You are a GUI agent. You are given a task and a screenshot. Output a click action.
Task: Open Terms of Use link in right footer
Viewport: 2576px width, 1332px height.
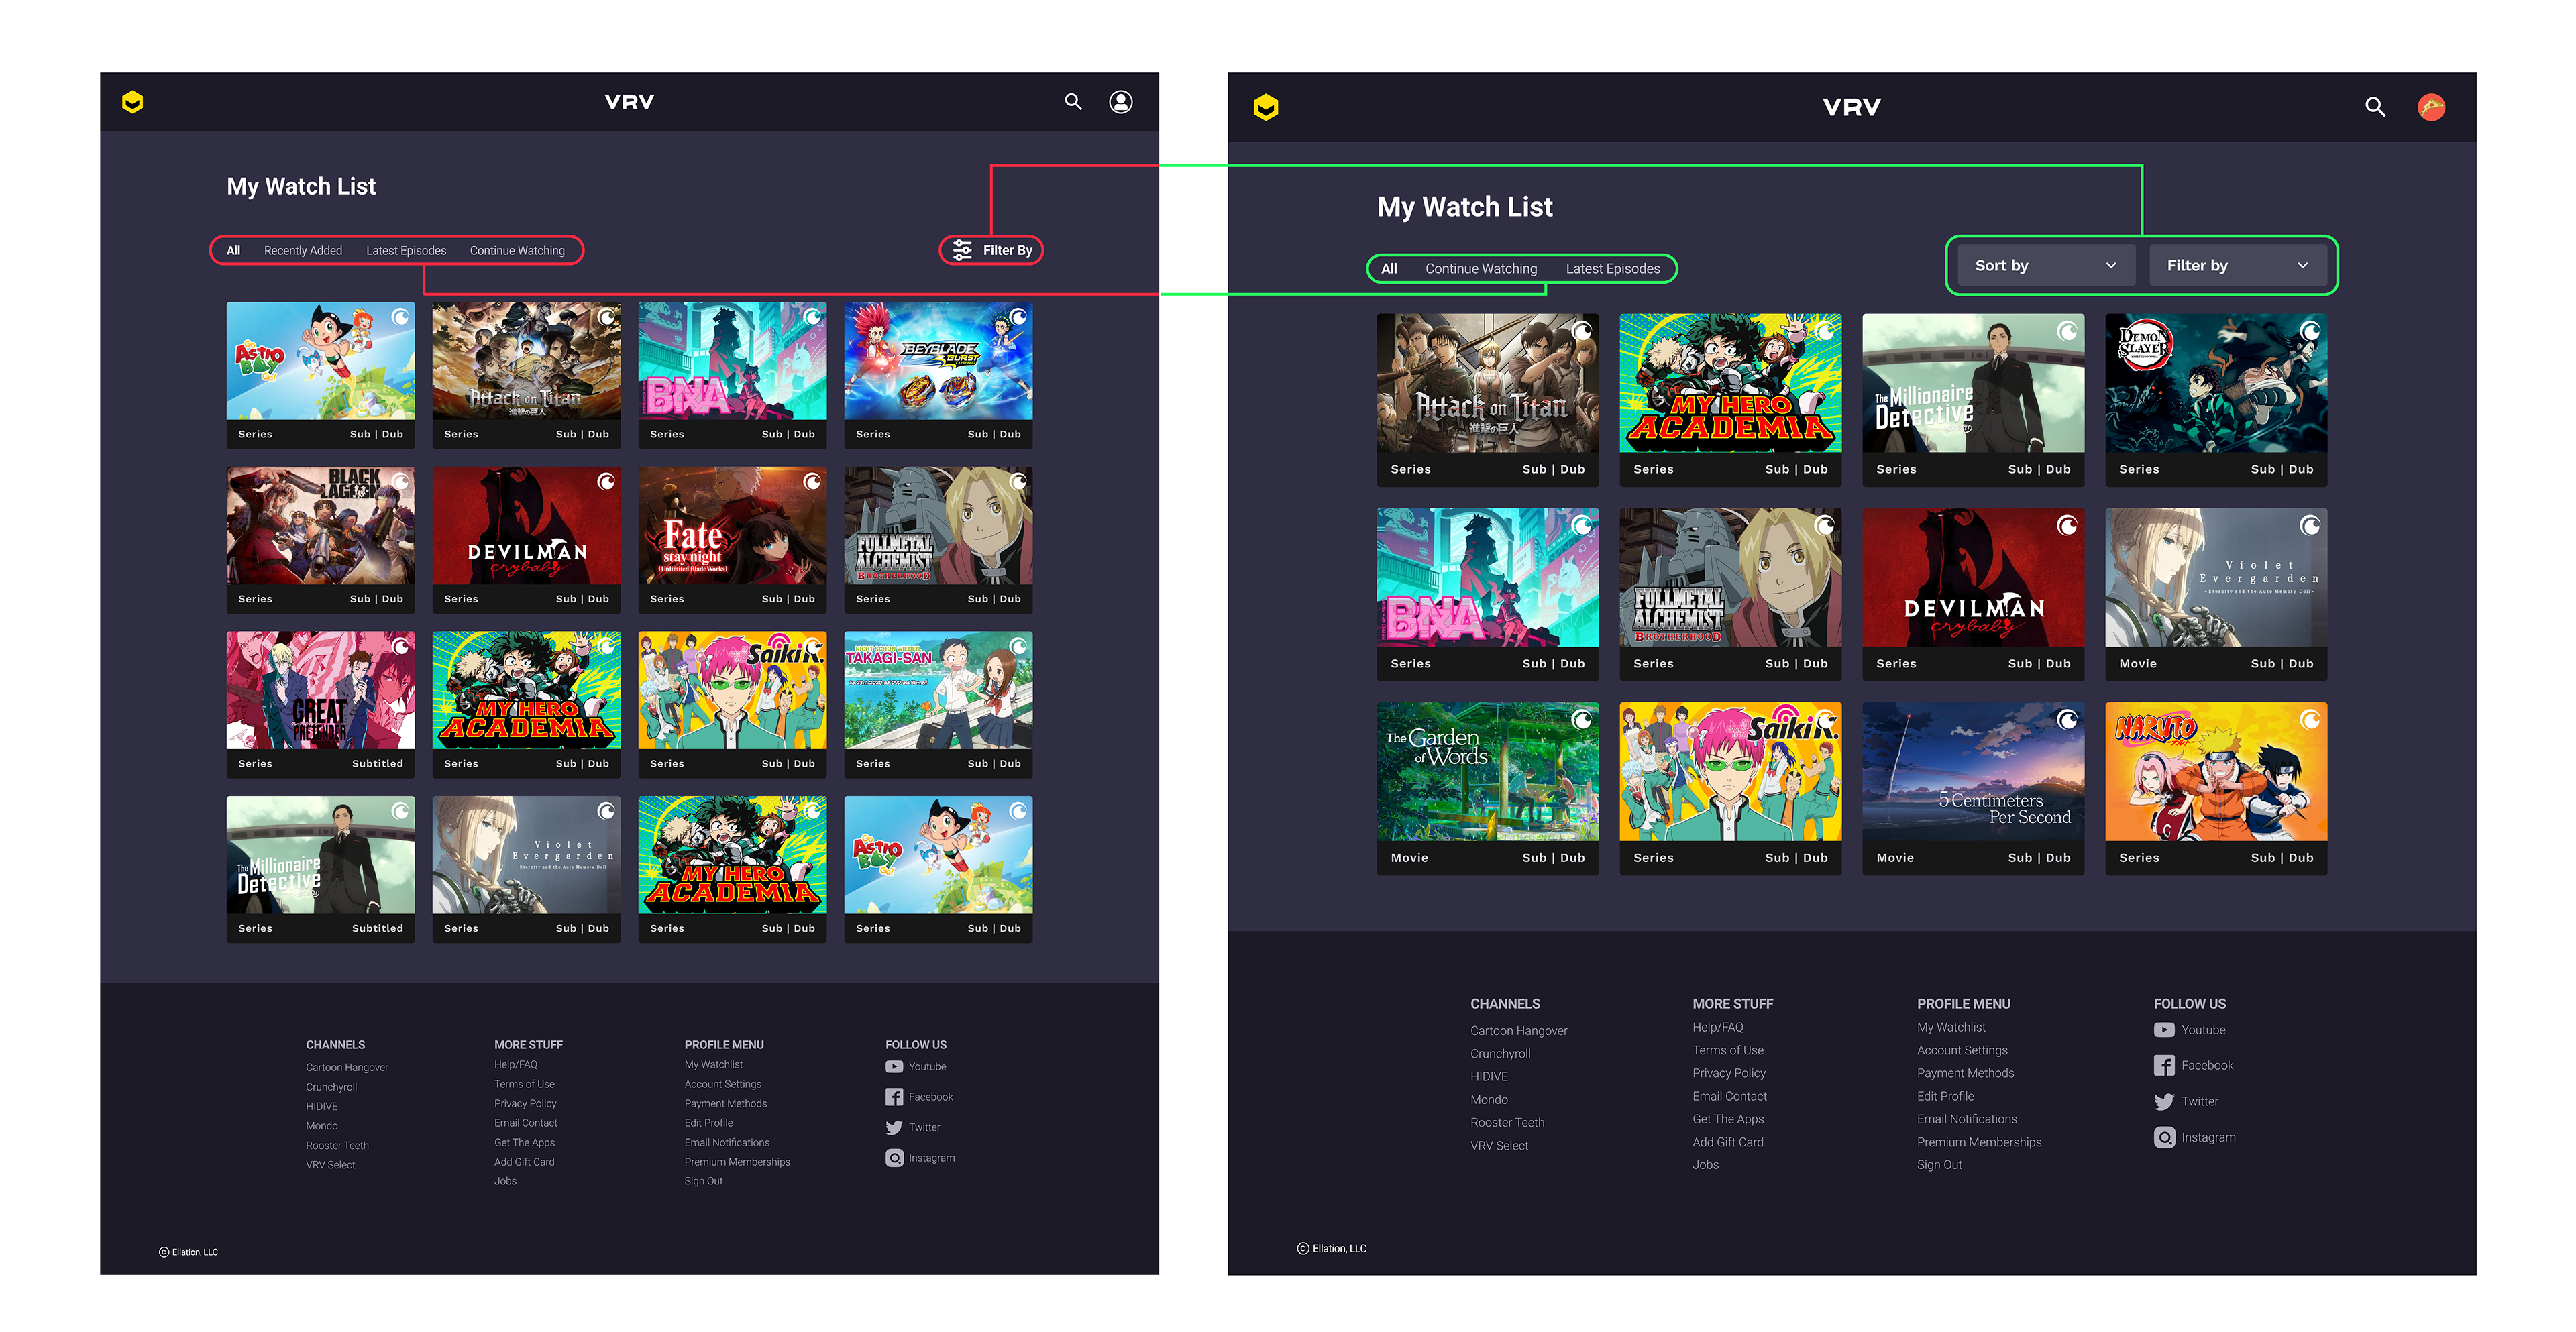pos(1728,1050)
